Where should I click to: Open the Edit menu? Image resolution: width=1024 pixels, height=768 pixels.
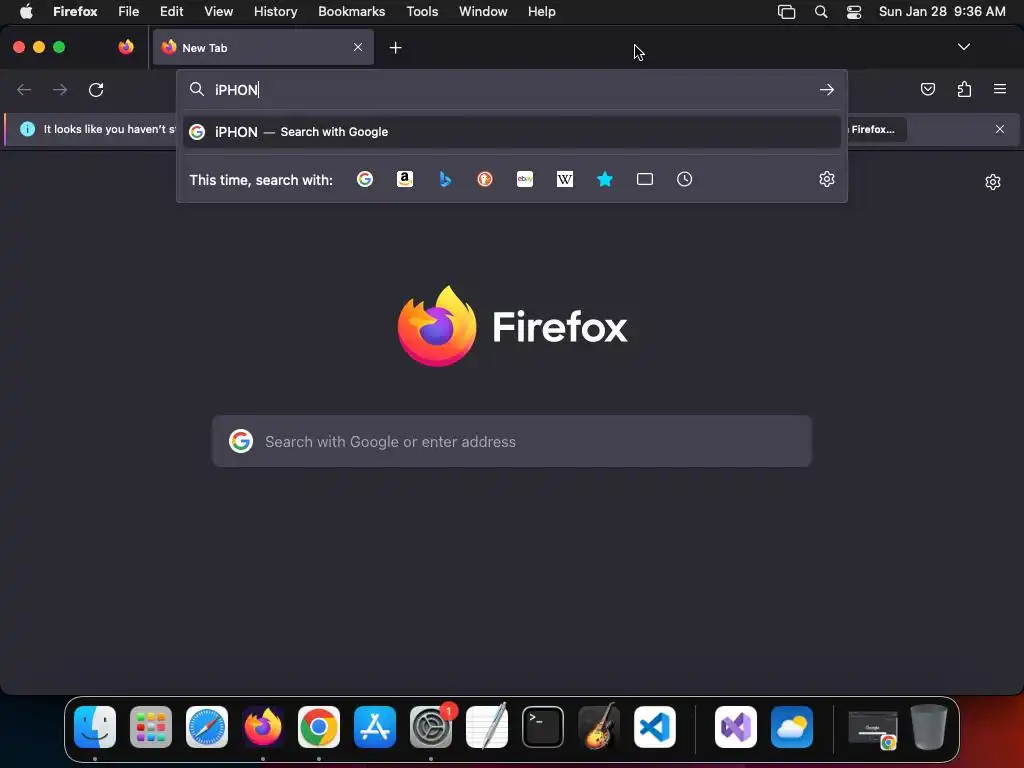[x=172, y=11]
